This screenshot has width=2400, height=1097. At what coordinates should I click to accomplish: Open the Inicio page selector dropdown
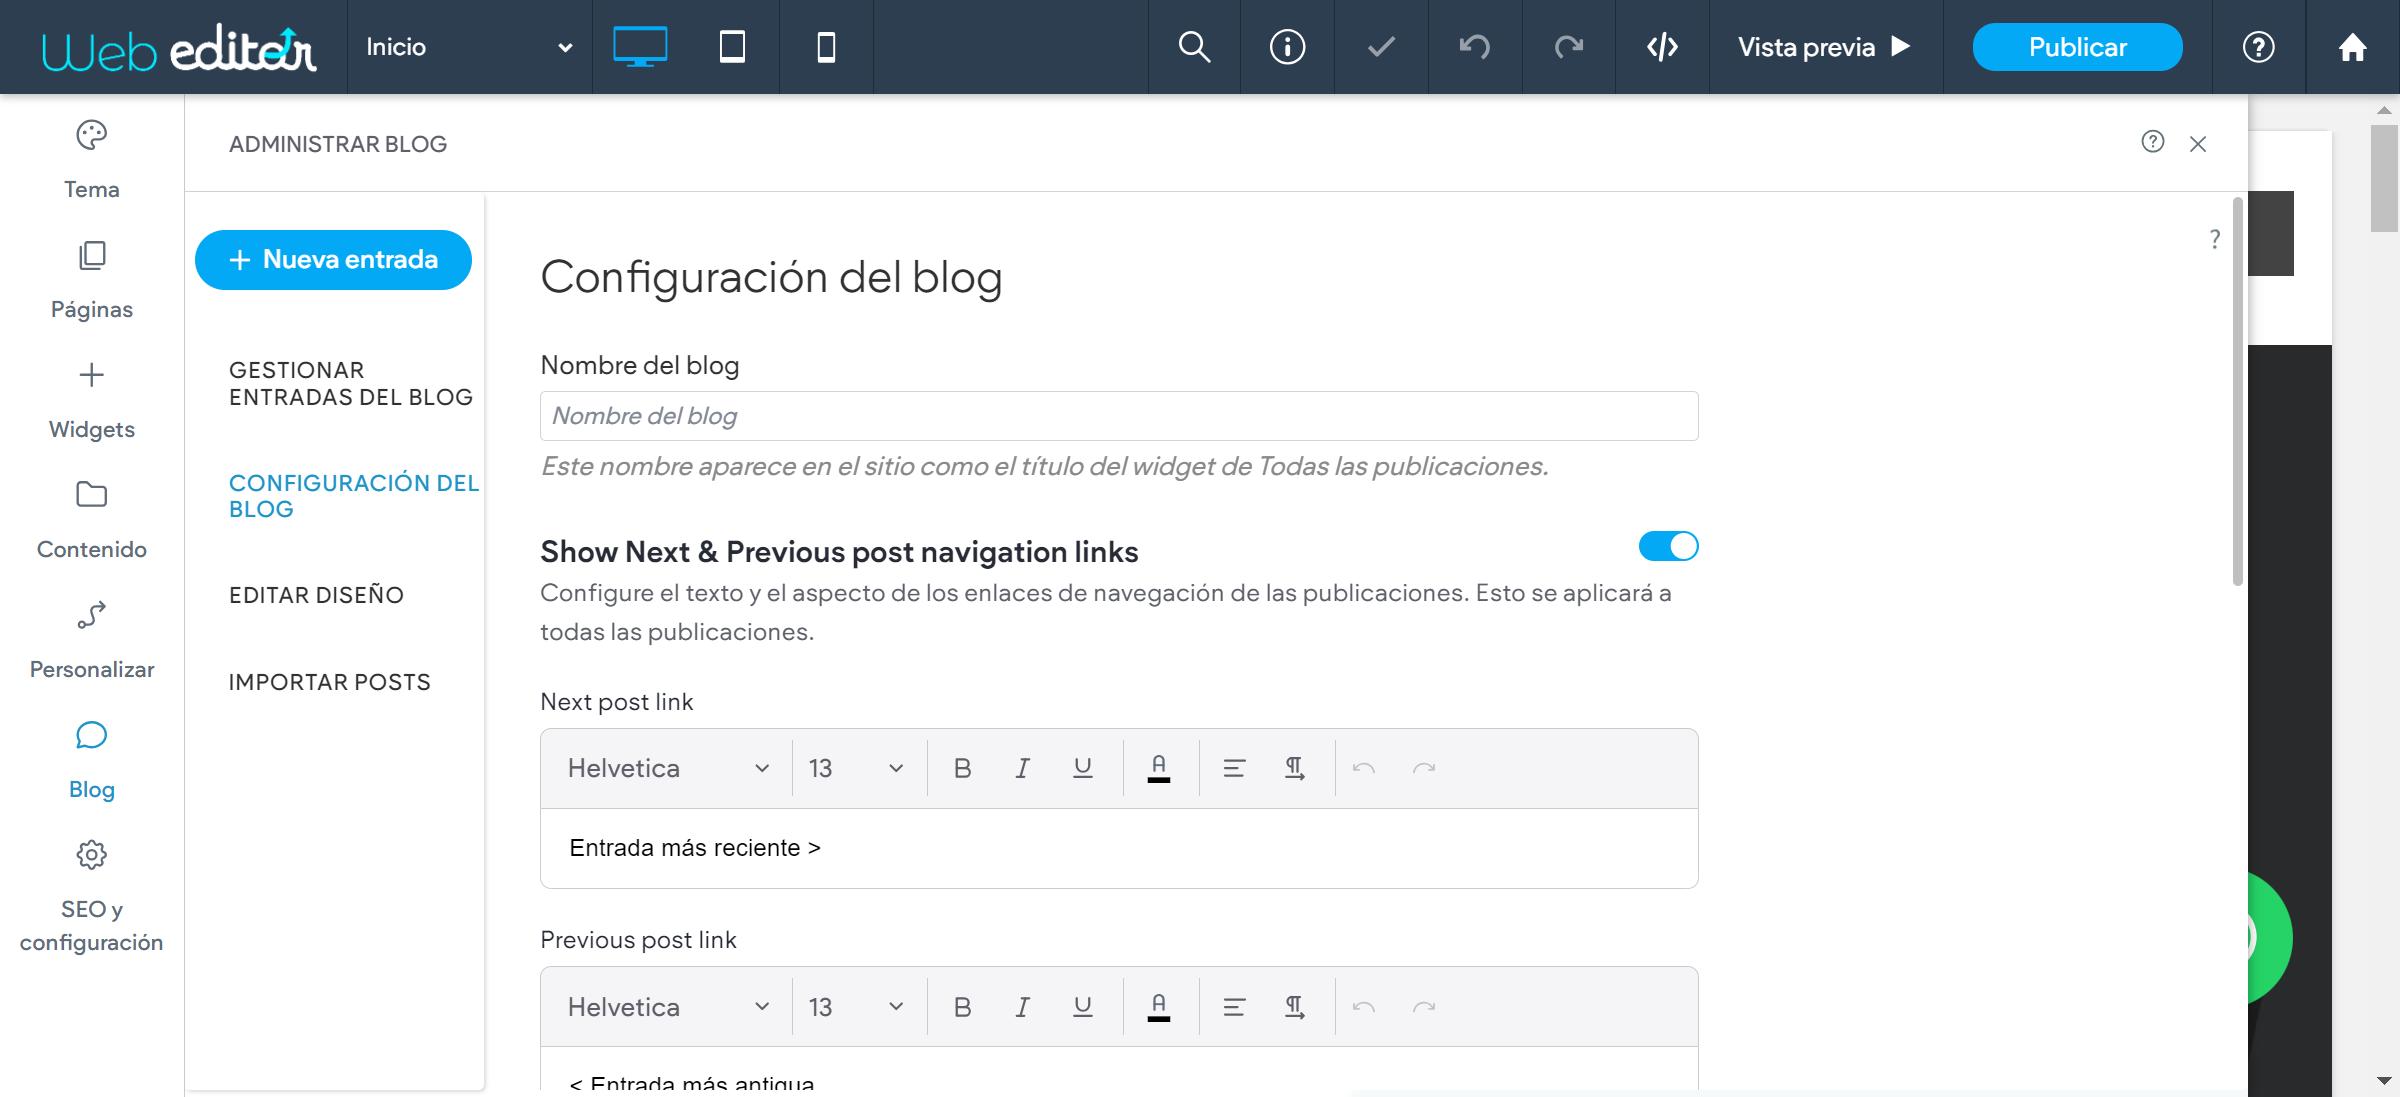click(470, 47)
